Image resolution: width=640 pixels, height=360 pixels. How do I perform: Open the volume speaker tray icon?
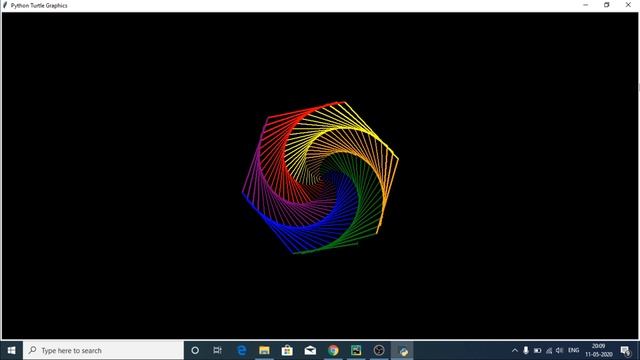(560, 350)
